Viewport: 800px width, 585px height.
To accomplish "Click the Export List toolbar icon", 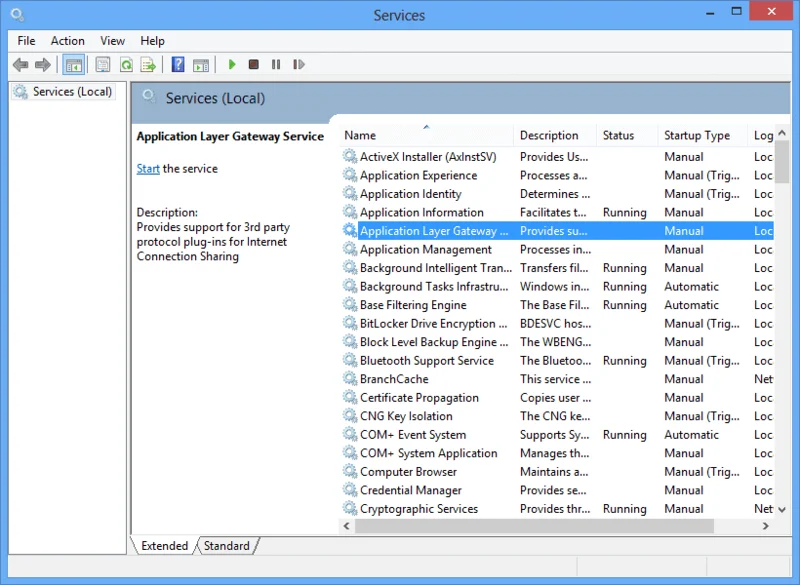I will 148,65.
